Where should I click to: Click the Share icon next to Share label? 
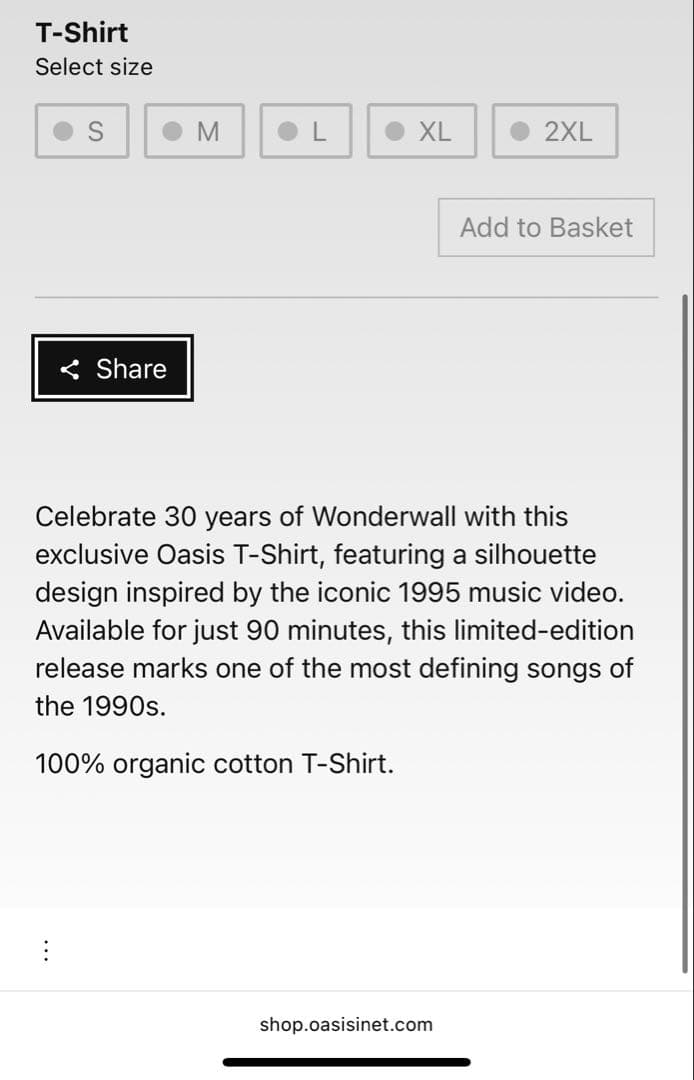(x=69, y=368)
